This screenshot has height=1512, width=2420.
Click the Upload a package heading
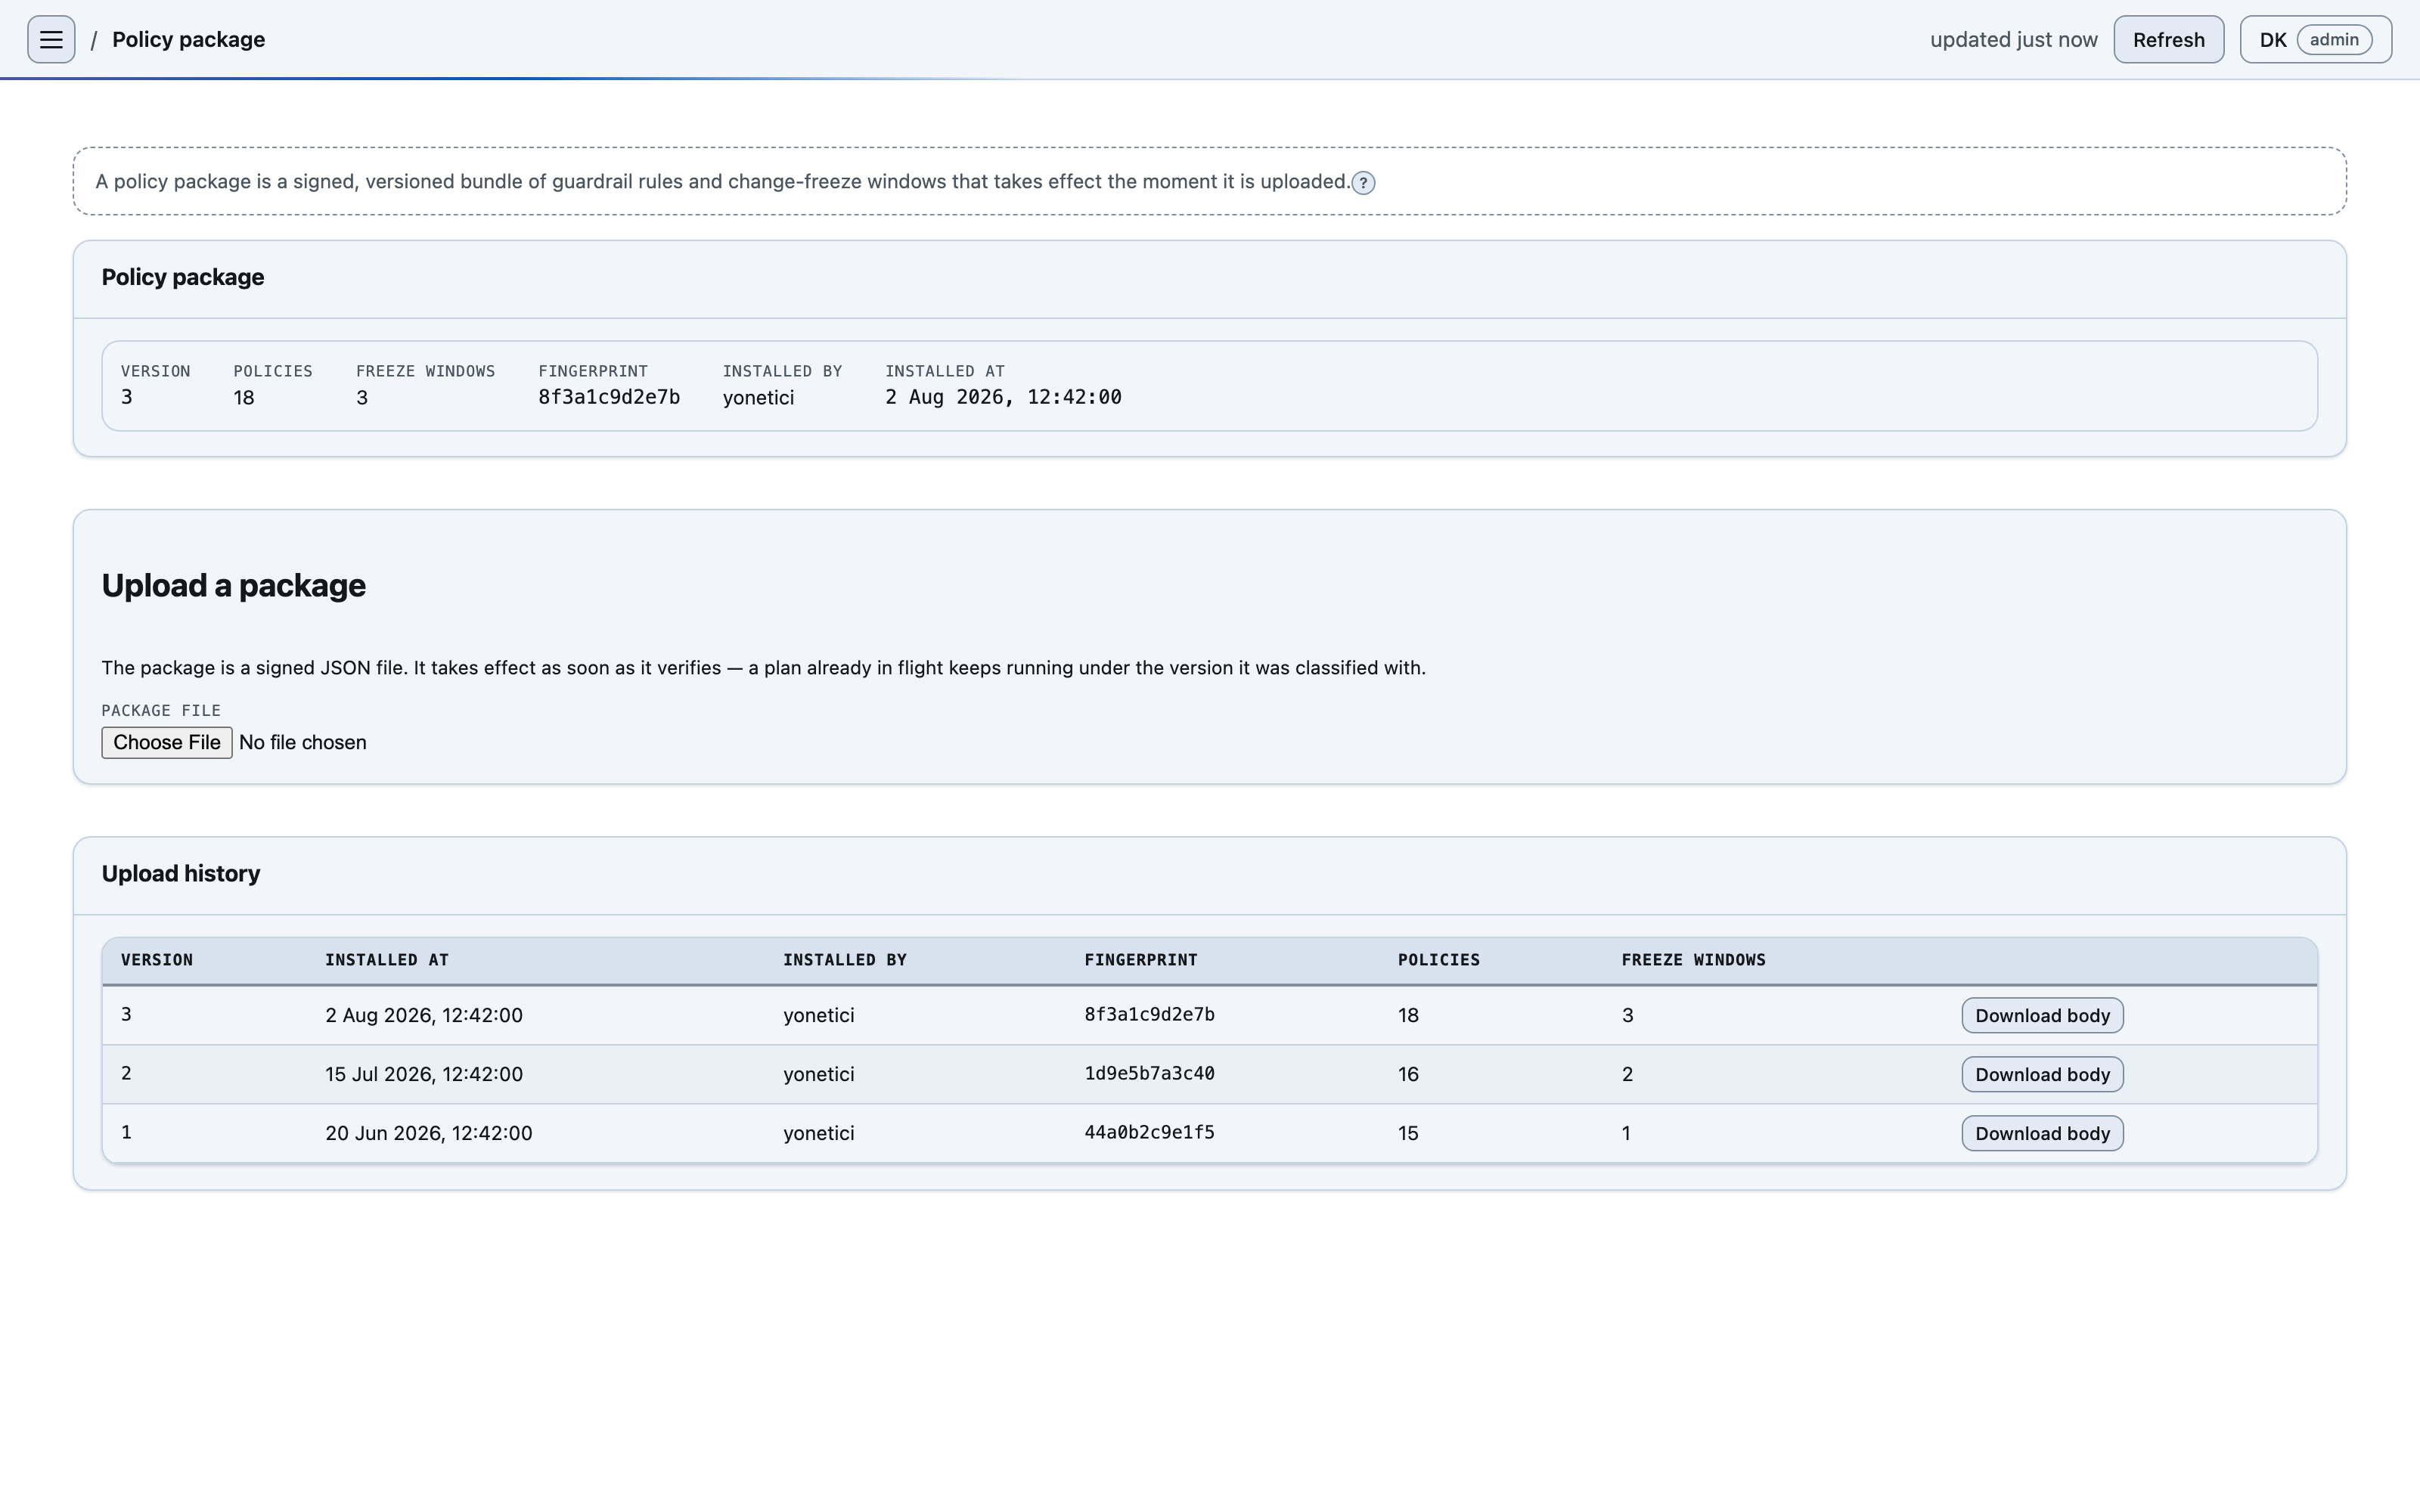pyautogui.click(x=234, y=585)
